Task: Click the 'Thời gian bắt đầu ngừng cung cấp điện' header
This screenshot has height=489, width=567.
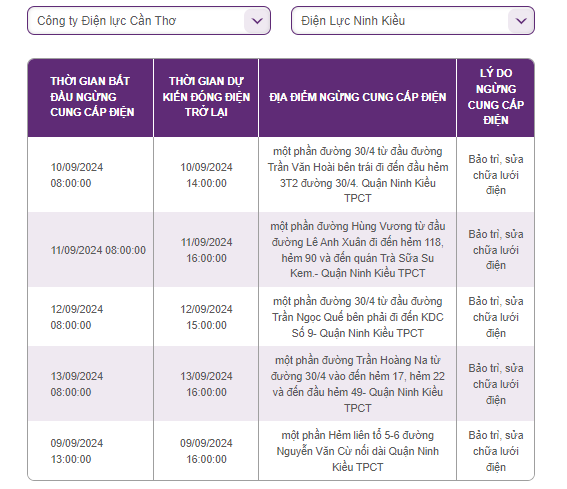Action: point(92,97)
